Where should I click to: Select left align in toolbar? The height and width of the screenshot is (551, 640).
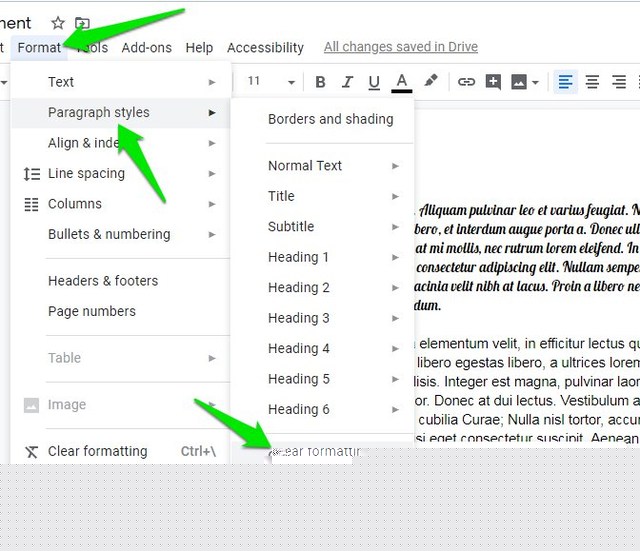(x=565, y=82)
